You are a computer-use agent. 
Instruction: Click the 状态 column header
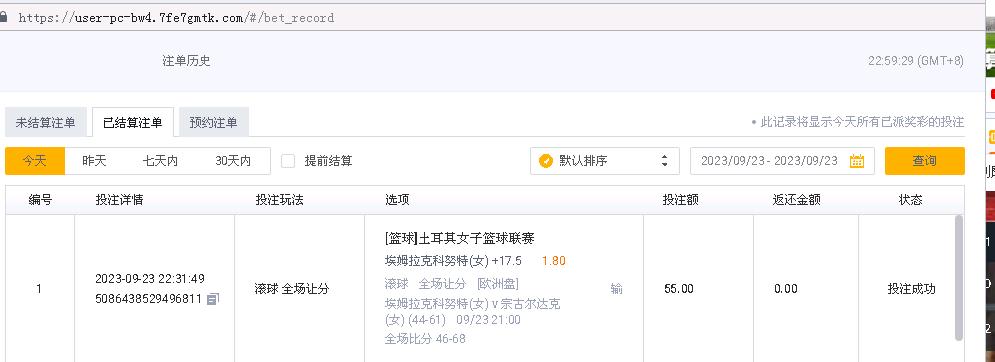(911, 200)
